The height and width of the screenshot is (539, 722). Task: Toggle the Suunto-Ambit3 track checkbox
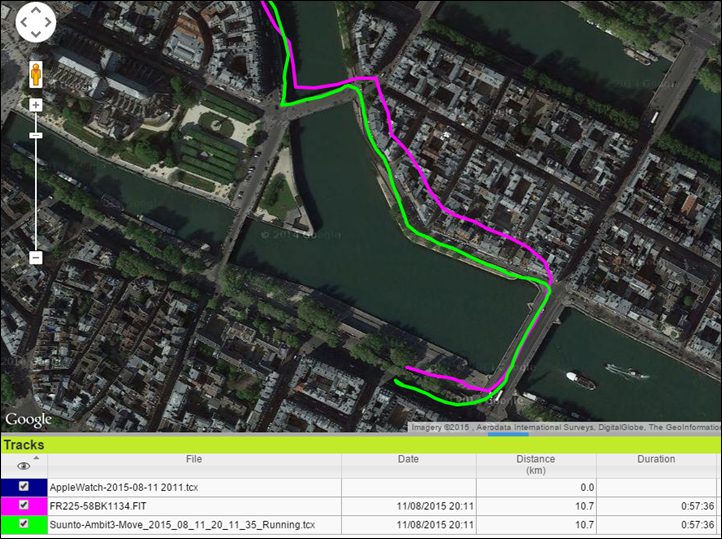(x=24, y=524)
